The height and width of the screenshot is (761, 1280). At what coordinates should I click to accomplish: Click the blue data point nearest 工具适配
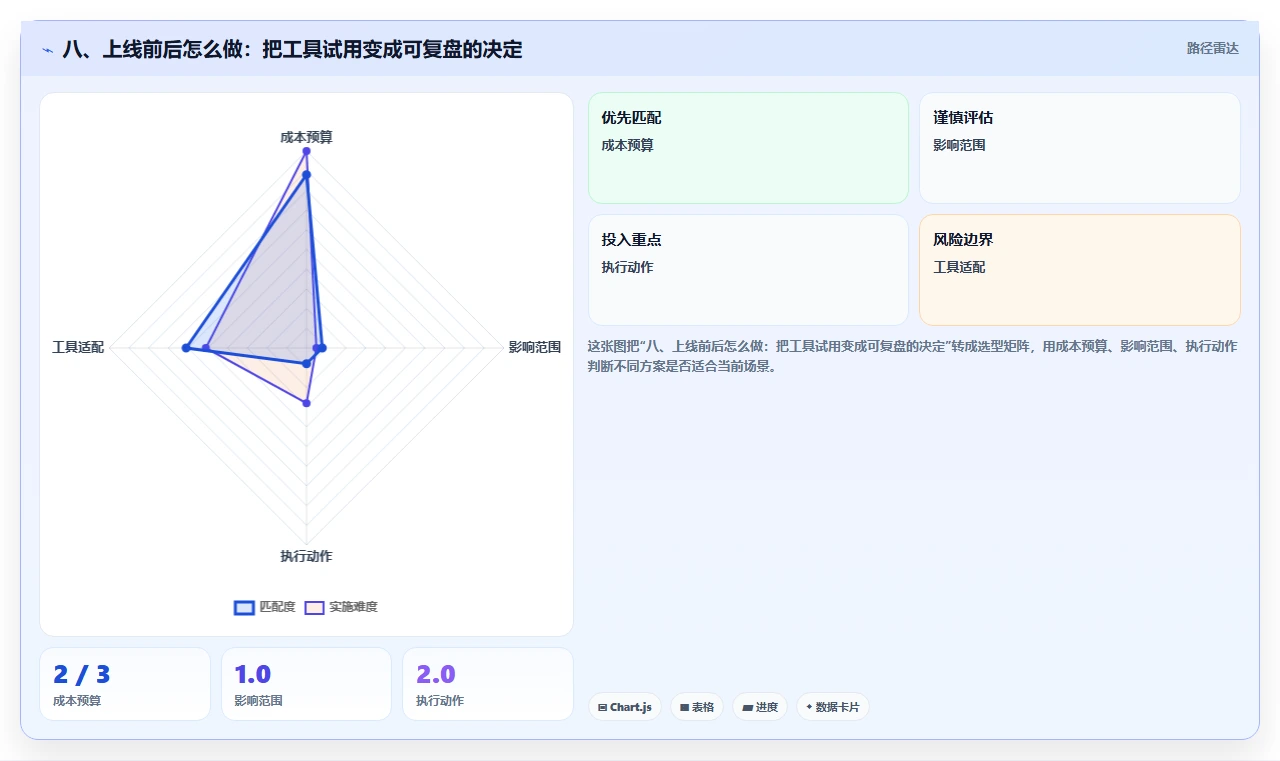pos(185,348)
